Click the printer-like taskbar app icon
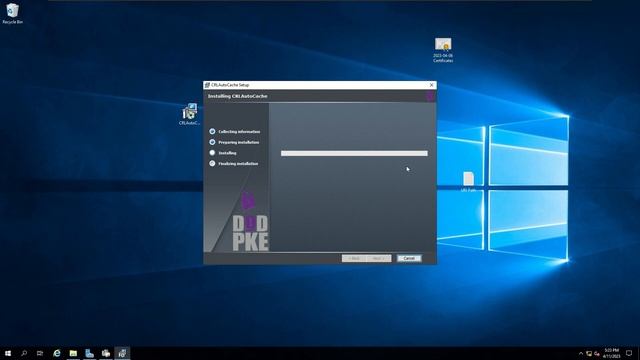Viewport: 640px width, 360px height. point(106,353)
